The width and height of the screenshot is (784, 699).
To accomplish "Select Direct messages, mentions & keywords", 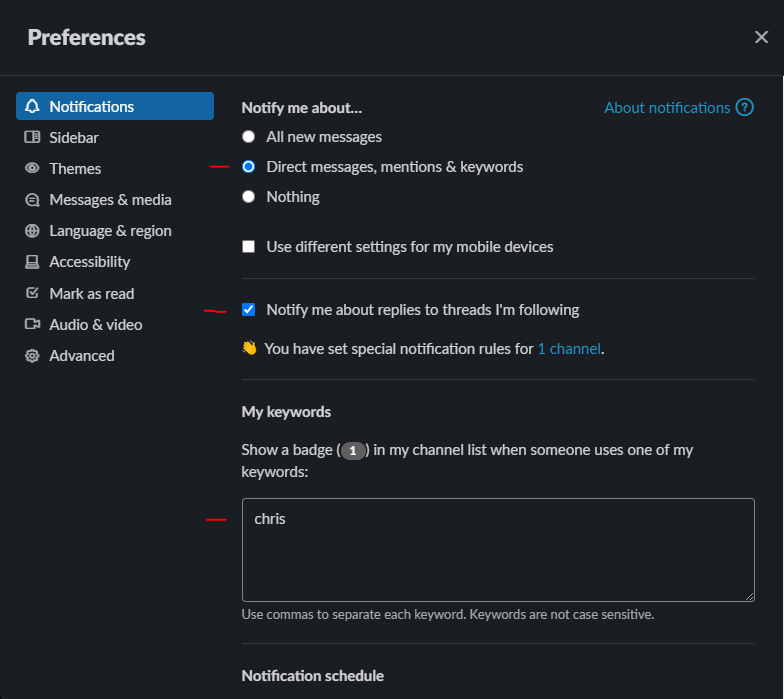I will tap(249, 167).
